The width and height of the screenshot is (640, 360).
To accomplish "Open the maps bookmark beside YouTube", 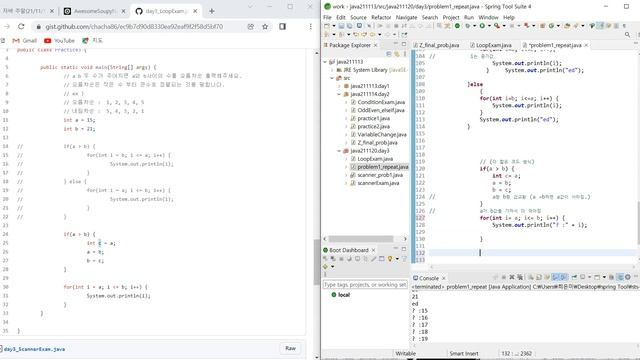I will tap(93, 41).
